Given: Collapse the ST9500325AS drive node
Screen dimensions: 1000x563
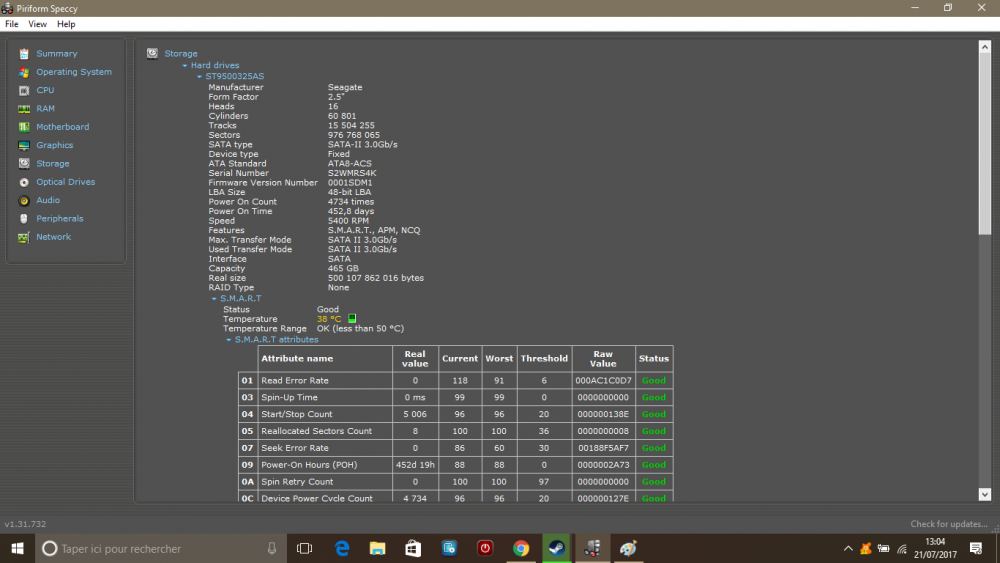Looking at the screenshot, I should coord(199,76).
